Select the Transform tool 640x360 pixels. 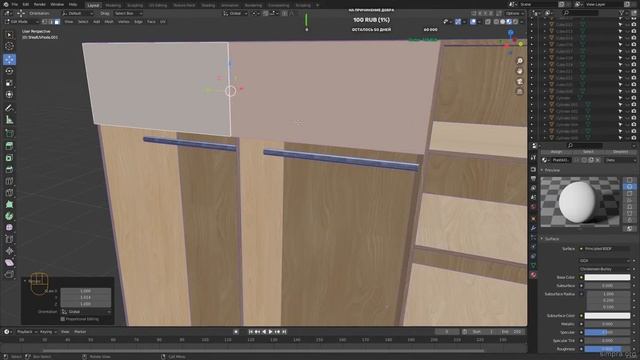[9, 94]
